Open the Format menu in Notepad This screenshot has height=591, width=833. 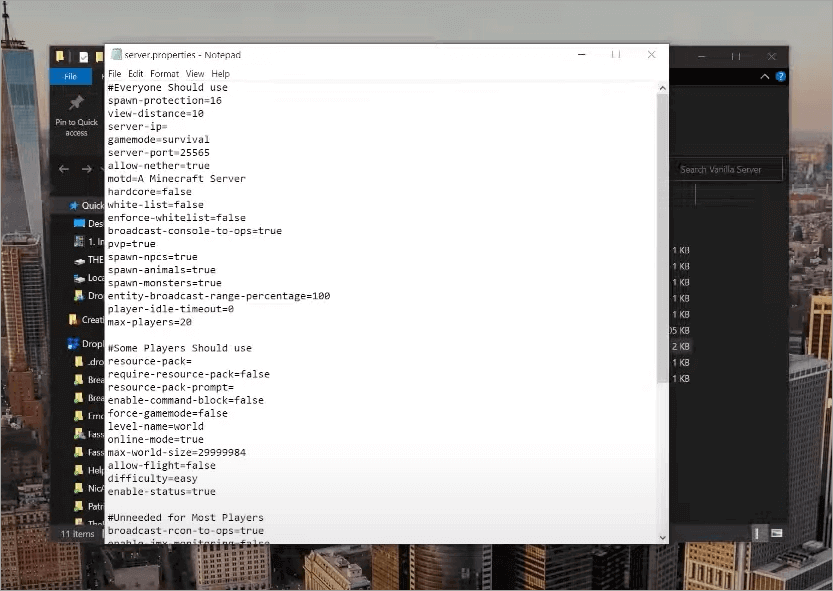coord(164,74)
